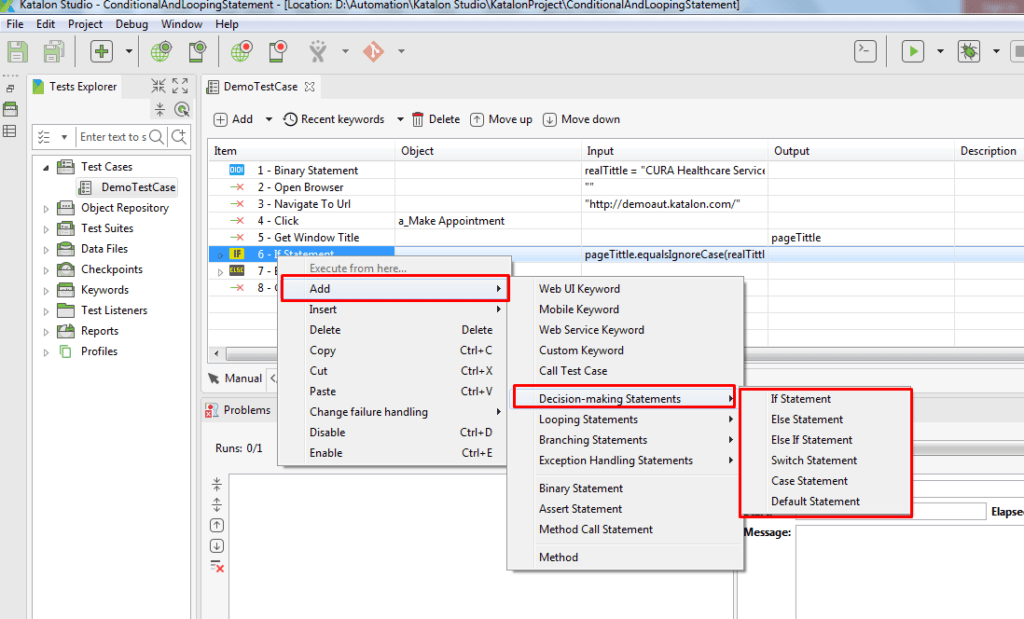Open the Run button dropdown arrow
Image resolution: width=1024 pixels, height=619 pixels.
pyautogui.click(x=940, y=50)
